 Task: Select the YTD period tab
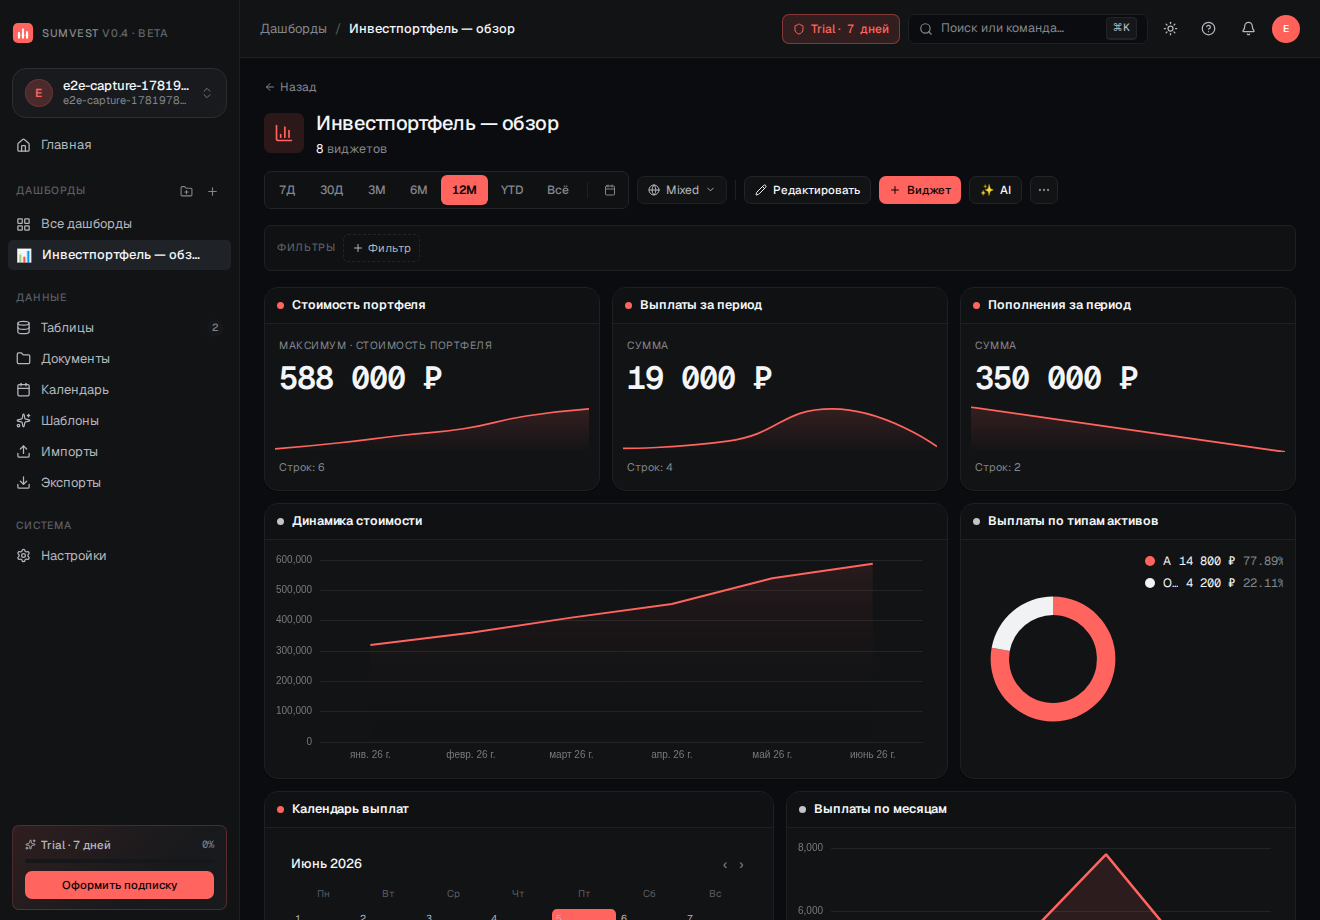click(512, 190)
